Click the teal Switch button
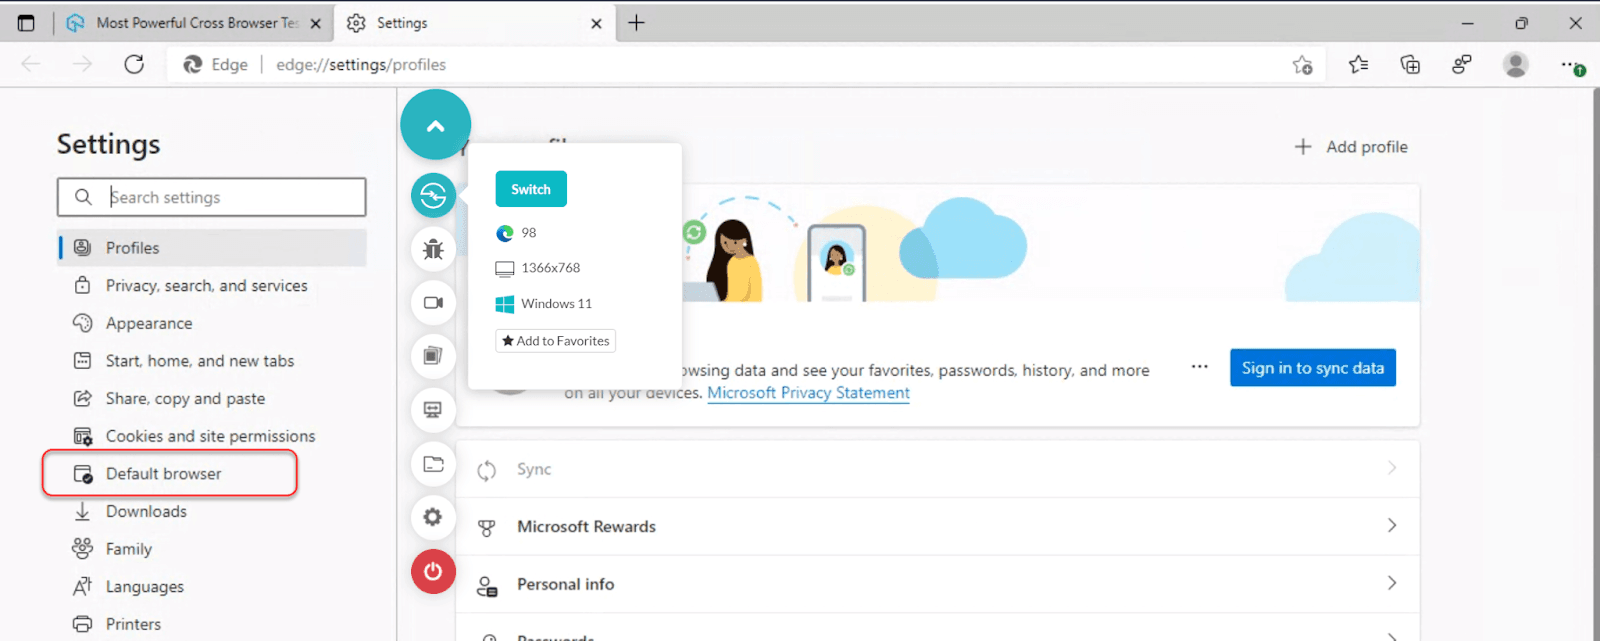 pyautogui.click(x=531, y=189)
